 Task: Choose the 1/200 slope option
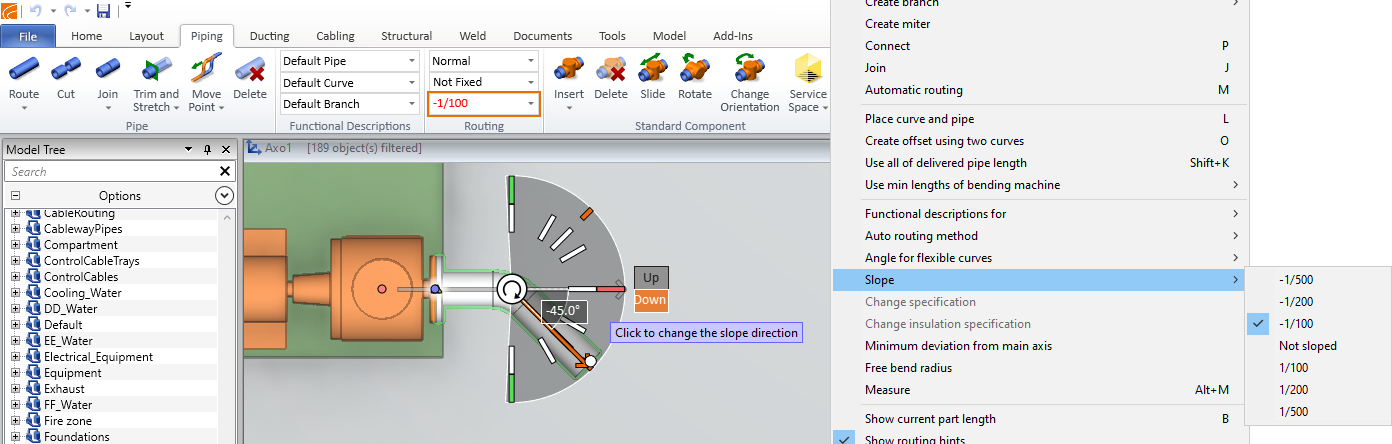(1318, 389)
